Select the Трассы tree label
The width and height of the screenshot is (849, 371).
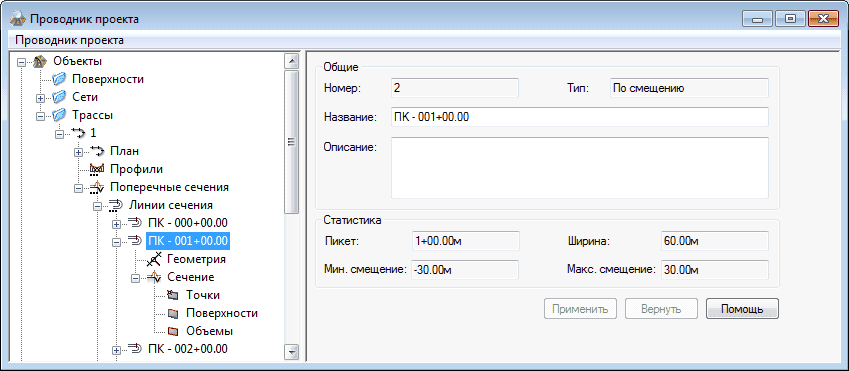coord(92,115)
